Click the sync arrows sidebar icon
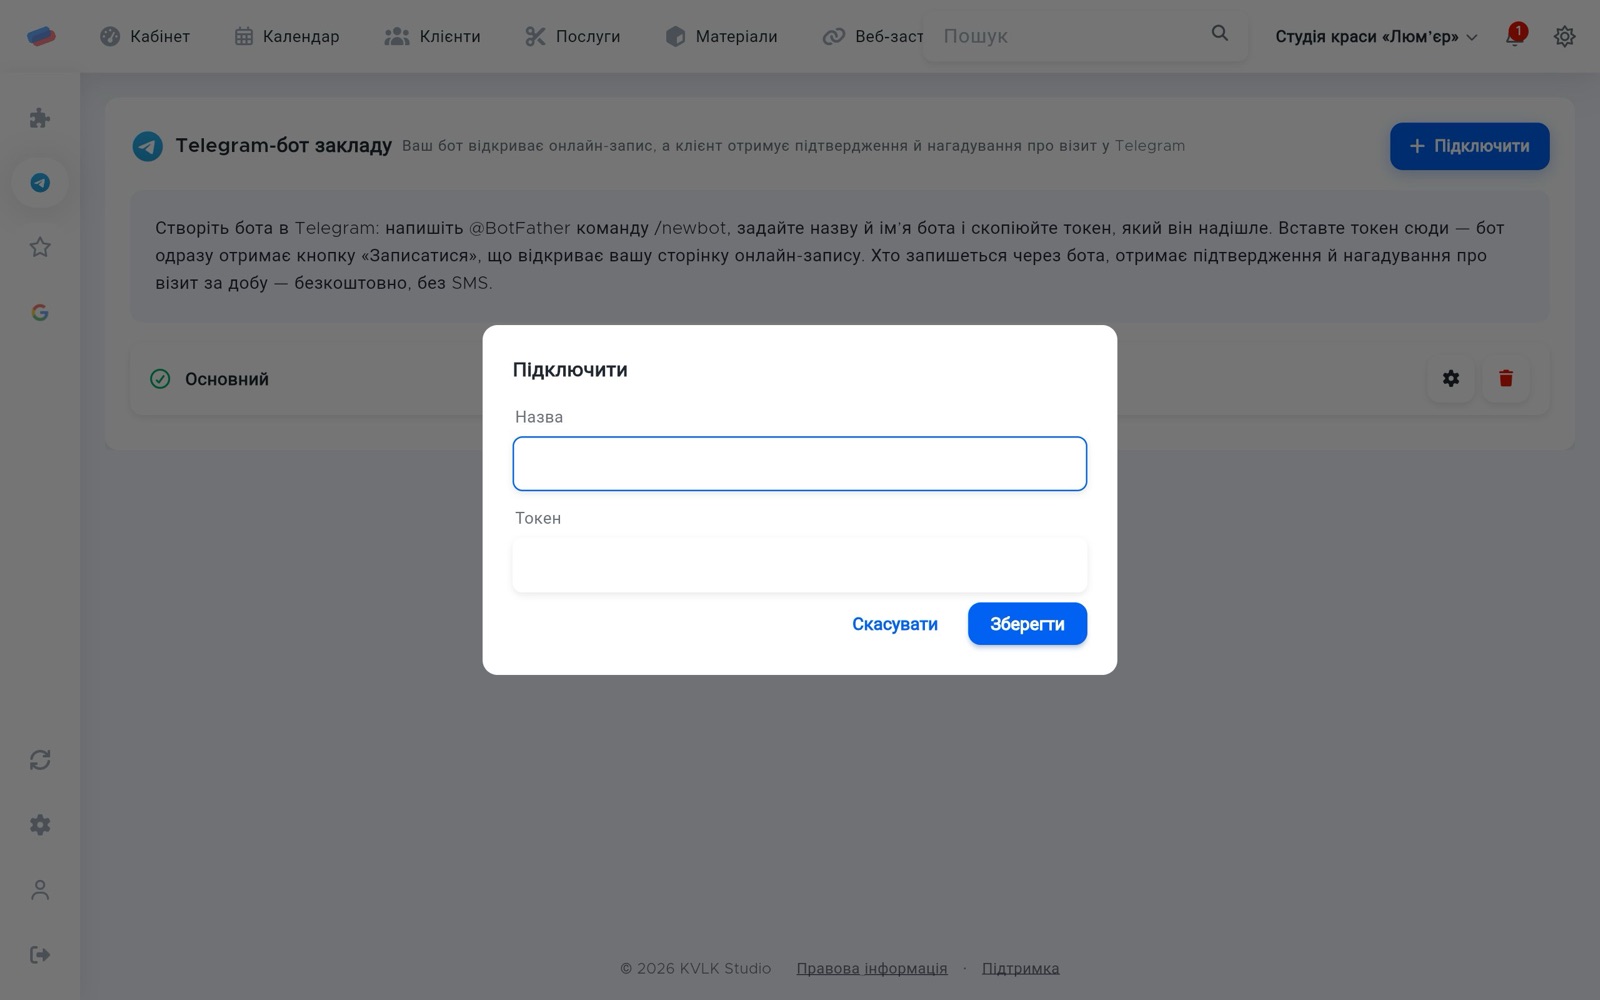This screenshot has width=1600, height=1000. click(x=40, y=760)
